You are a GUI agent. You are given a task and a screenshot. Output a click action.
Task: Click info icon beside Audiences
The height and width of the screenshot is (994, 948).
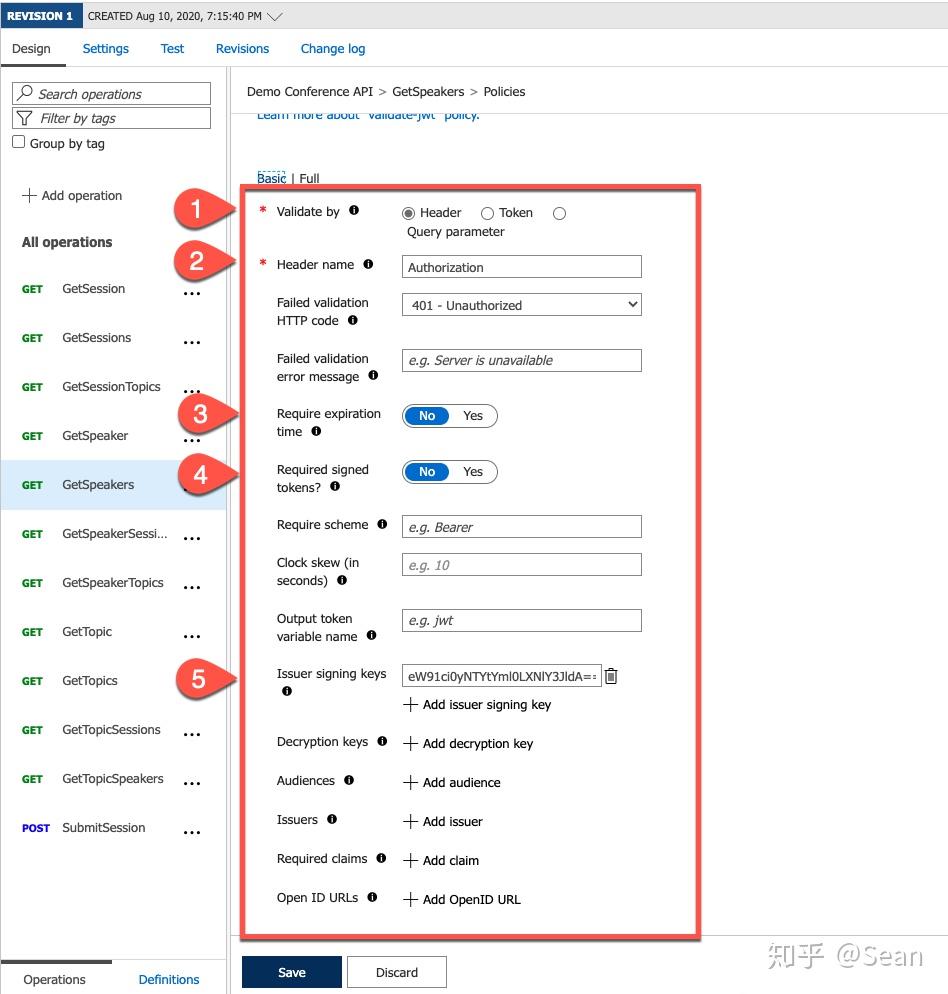coord(349,780)
